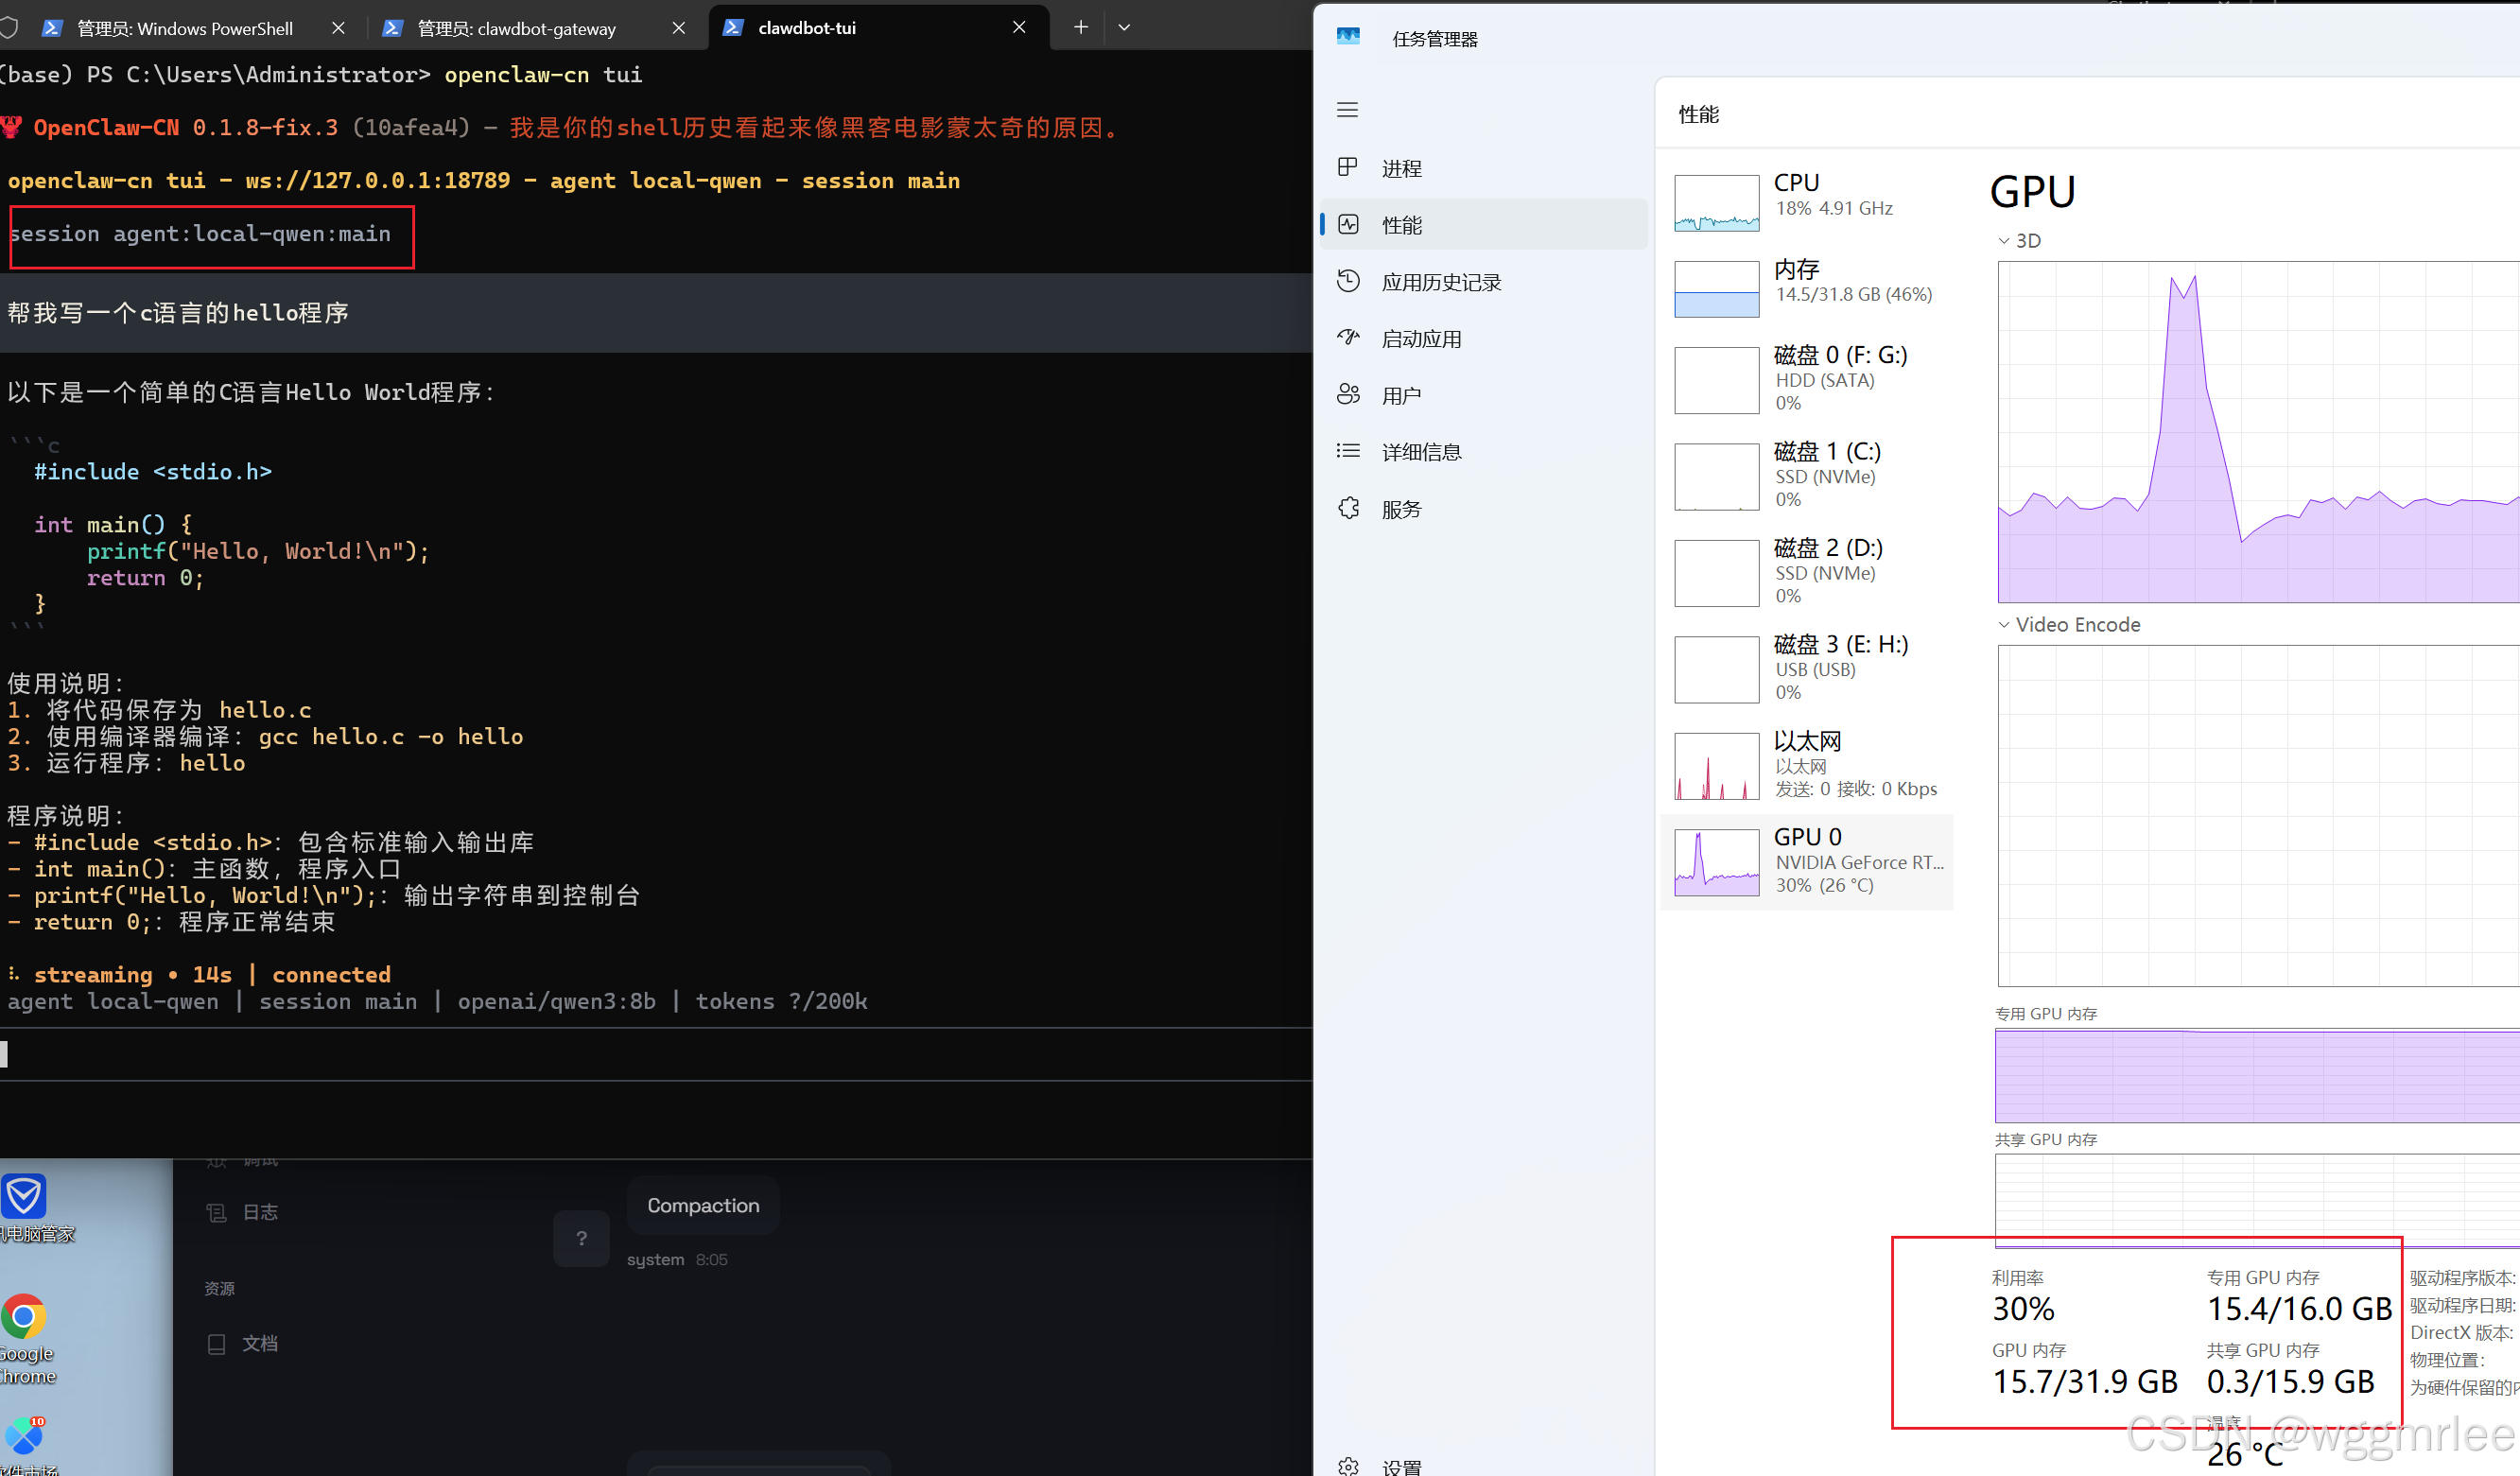Collapse the 3D graph chevron
Screen dimensions: 2520x1476
(2003, 241)
